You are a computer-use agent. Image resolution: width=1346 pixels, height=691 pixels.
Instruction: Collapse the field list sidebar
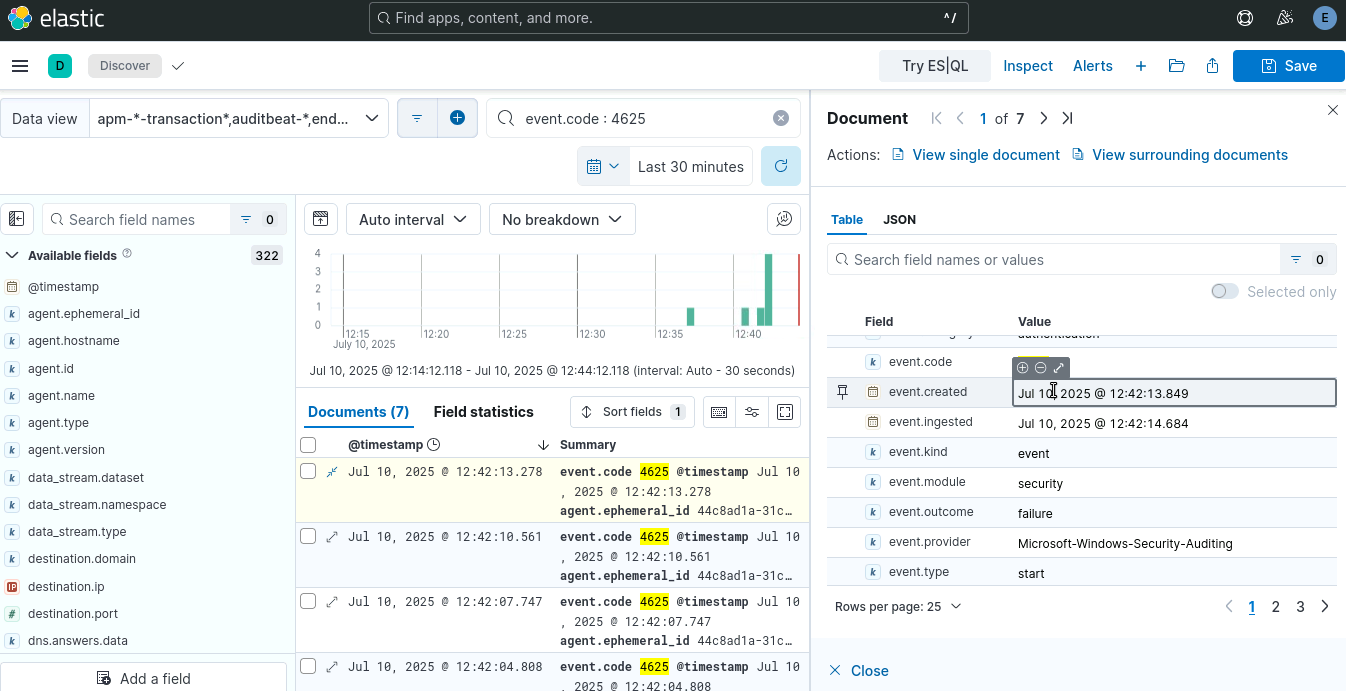click(x=17, y=219)
